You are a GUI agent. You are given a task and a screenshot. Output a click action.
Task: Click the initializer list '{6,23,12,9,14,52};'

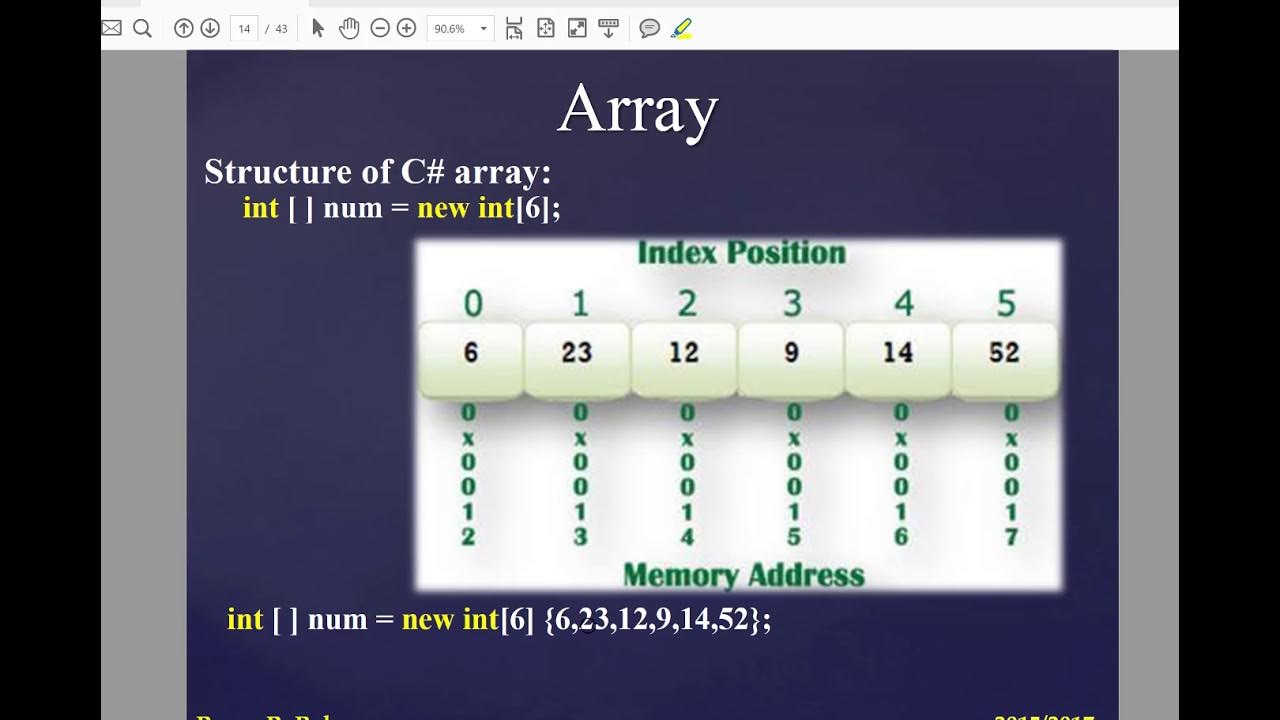657,620
